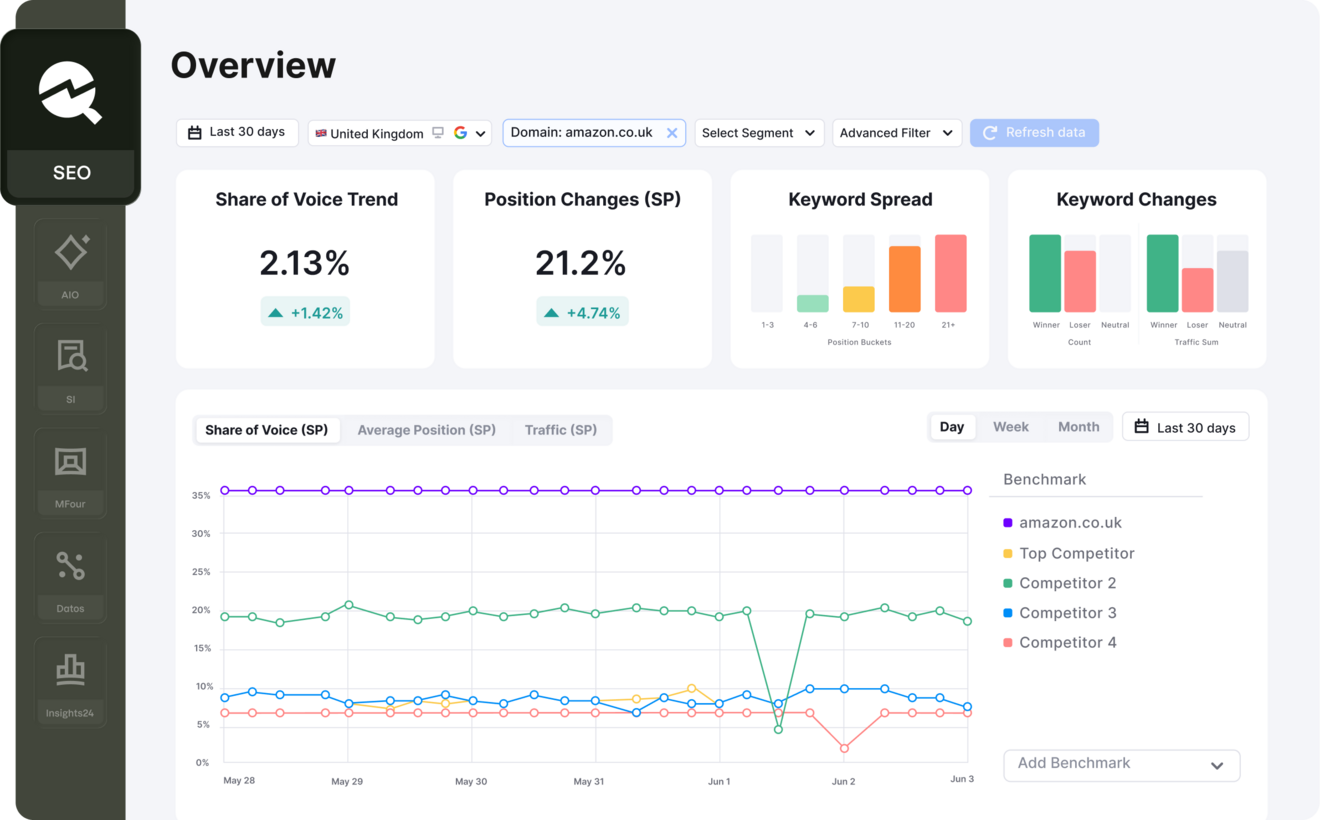Remove the amazon.co.uk domain filter
Viewport: 1320px width, 820px height.
click(x=672, y=133)
